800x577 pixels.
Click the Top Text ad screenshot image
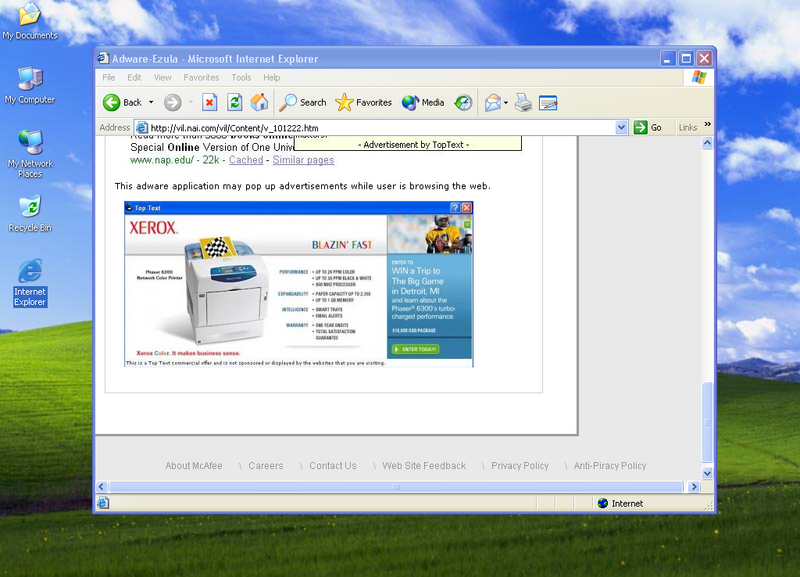point(298,284)
